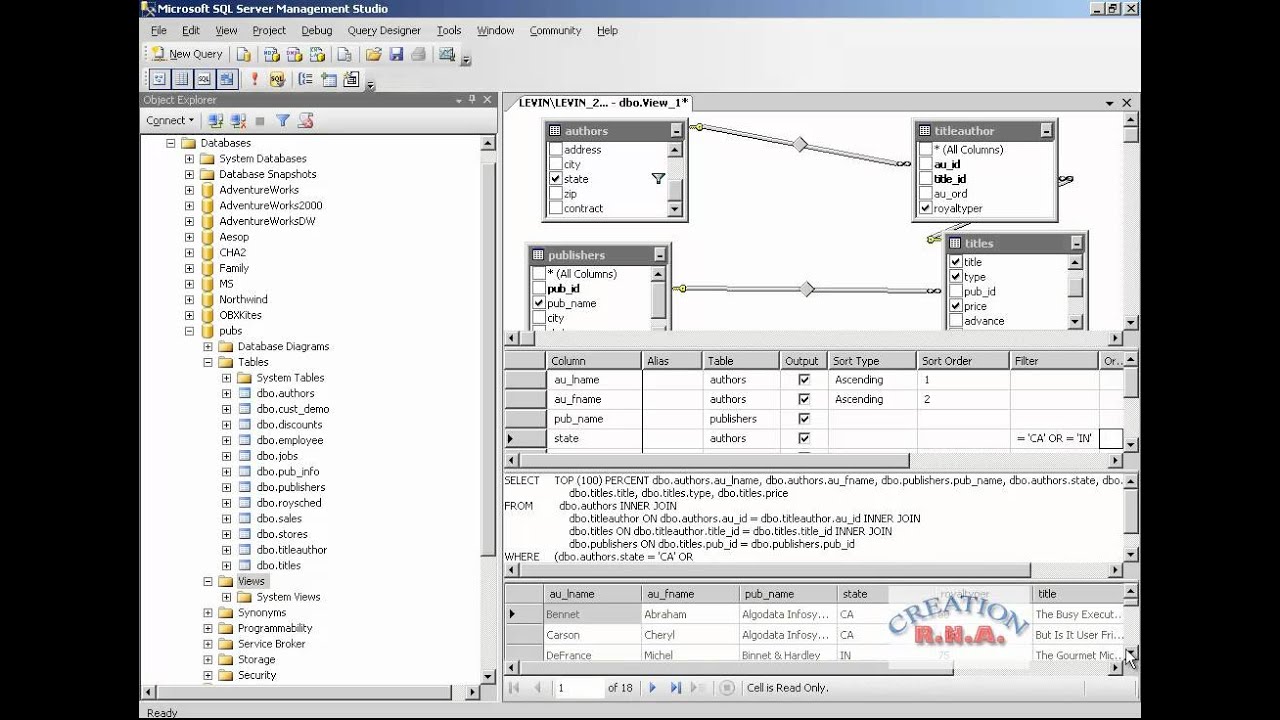
Task: Open the Debug menu
Action: (316, 31)
